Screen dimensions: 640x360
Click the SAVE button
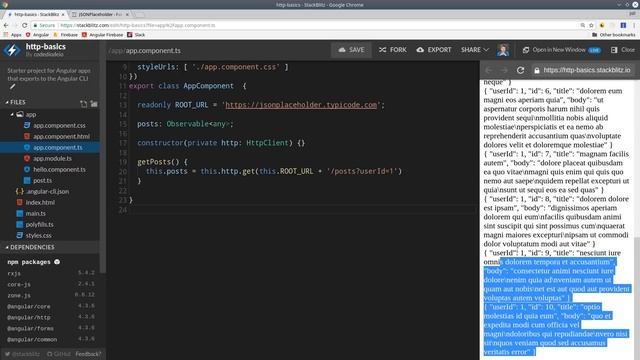[x=351, y=50]
